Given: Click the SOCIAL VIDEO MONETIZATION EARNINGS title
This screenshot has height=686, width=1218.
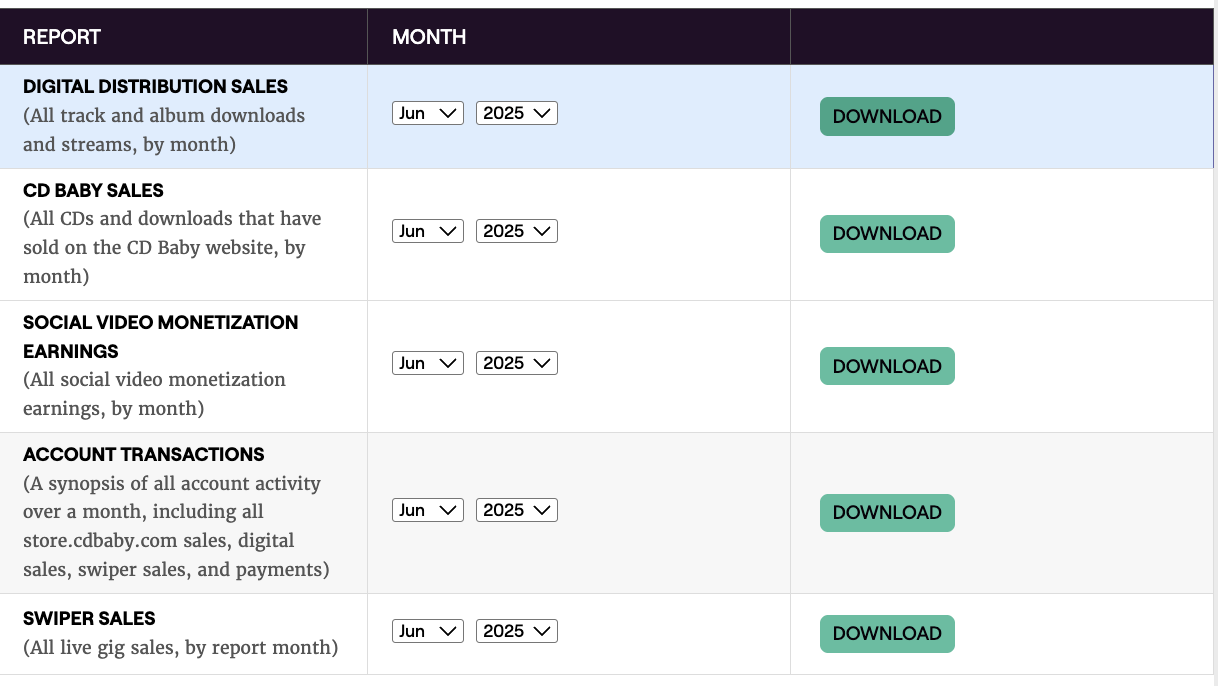Looking at the screenshot, I should 160,337.
